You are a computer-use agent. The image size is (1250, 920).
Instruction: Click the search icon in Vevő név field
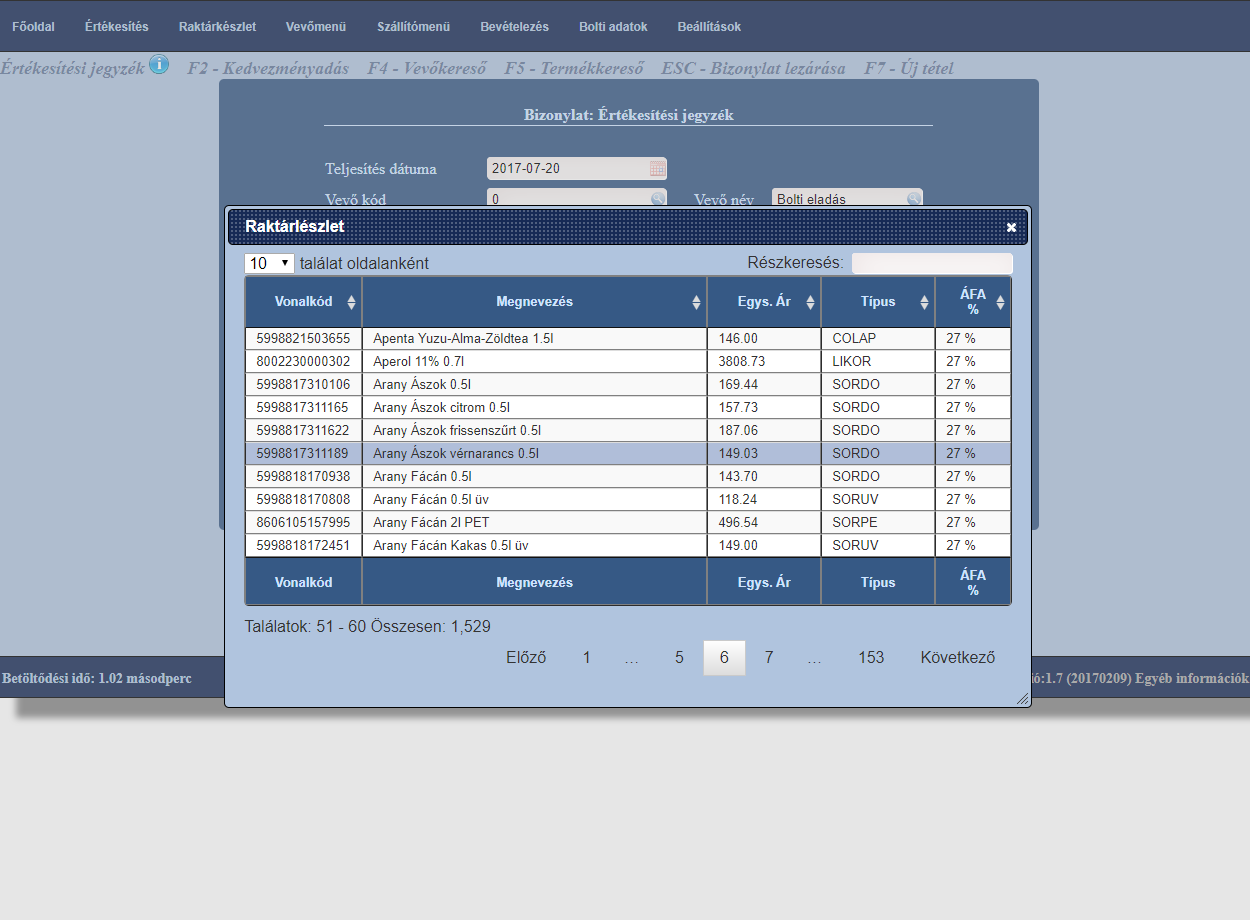click(x=914, y=199)
